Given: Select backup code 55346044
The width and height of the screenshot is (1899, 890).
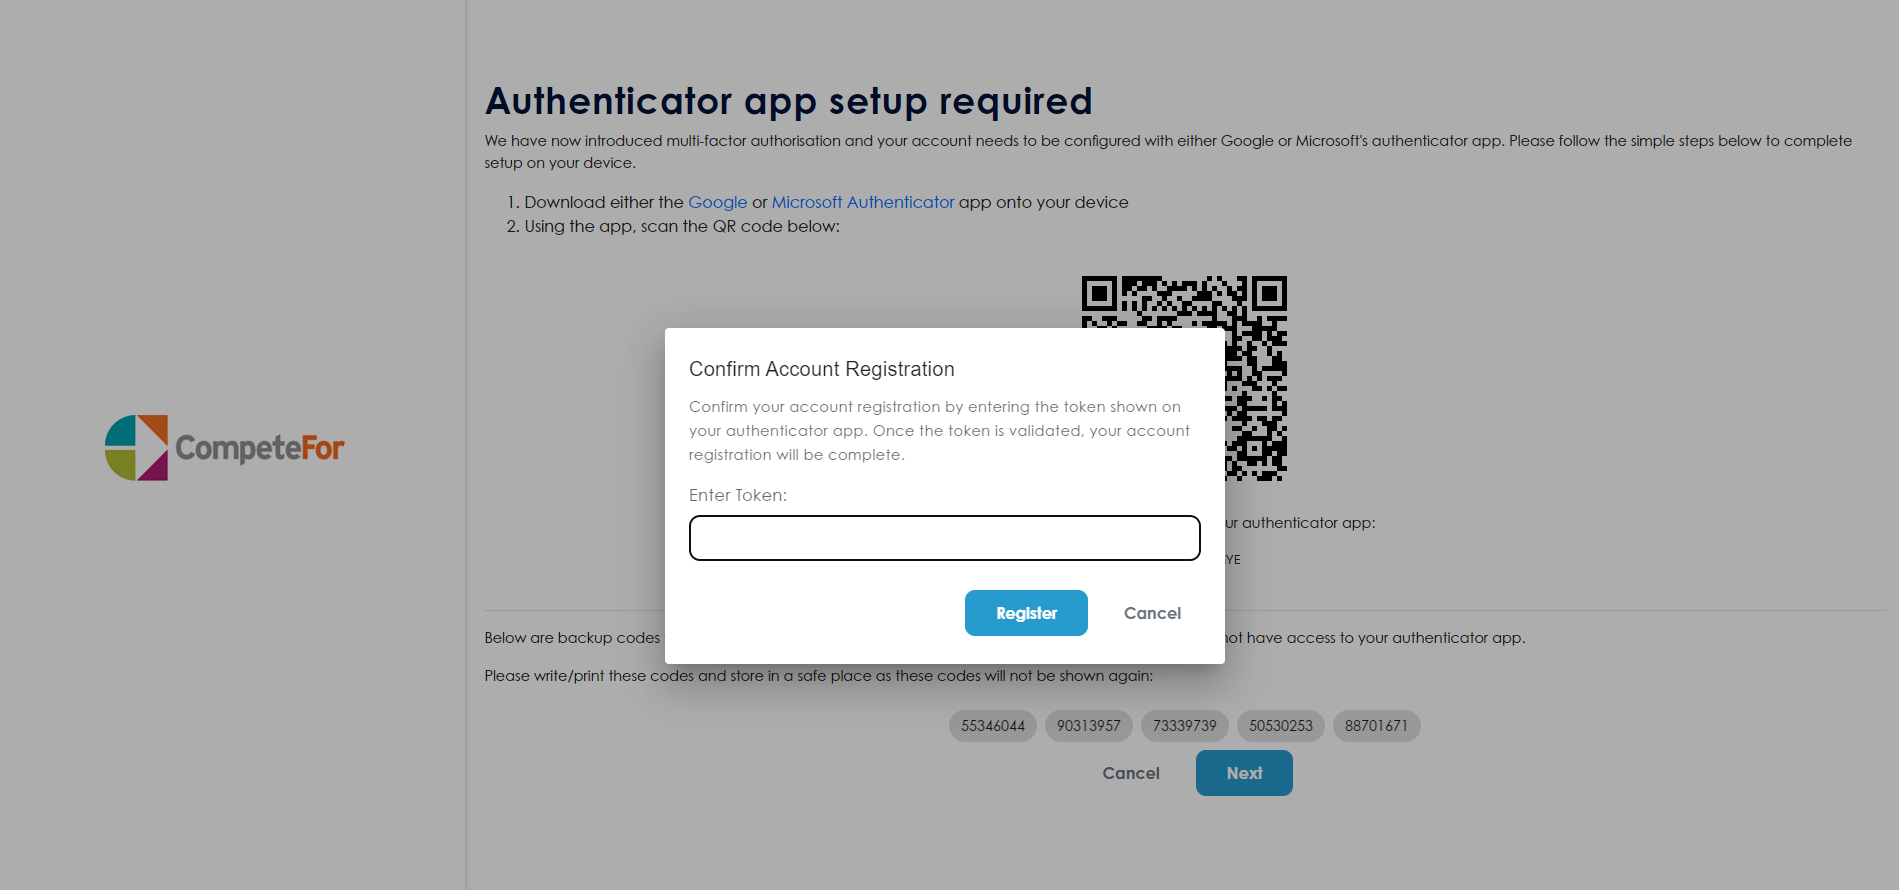Looking at the screenshot, I should [x=993, y=726].
